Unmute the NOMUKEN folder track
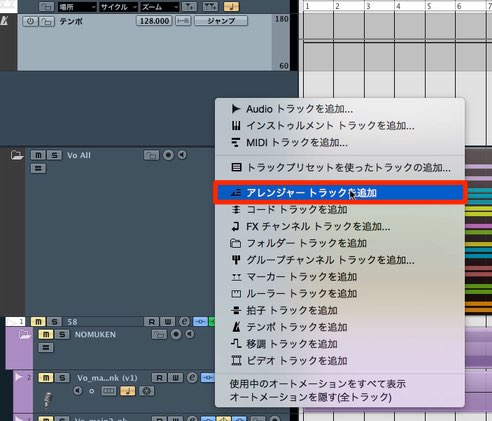This screenshot has width=492, height=421. (46, 334)
